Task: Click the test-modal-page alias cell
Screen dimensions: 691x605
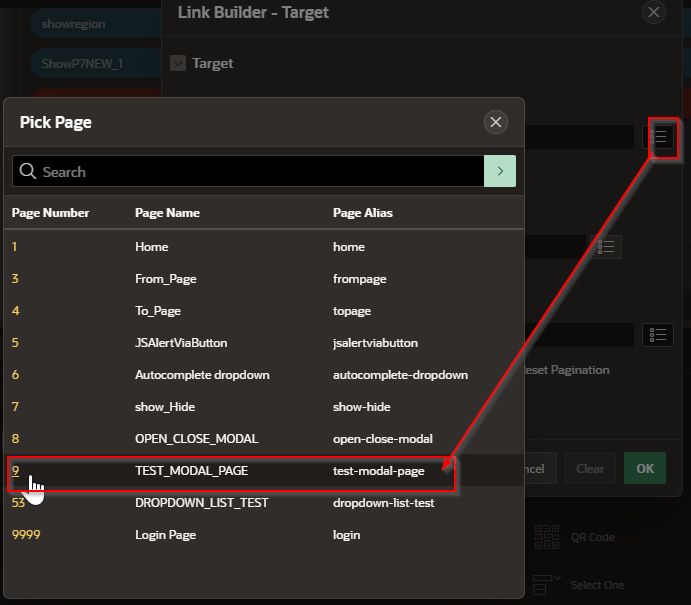Action: (x=379, y=471)
